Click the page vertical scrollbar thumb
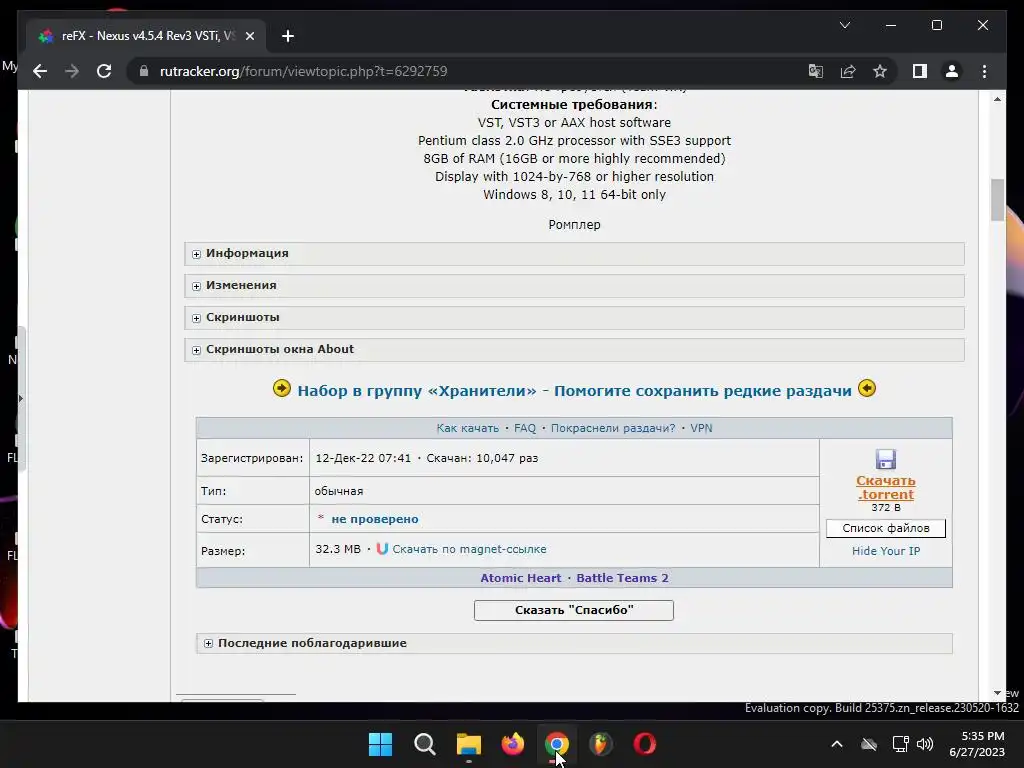The image size is (1024, 768). click(x=997, y=200)
